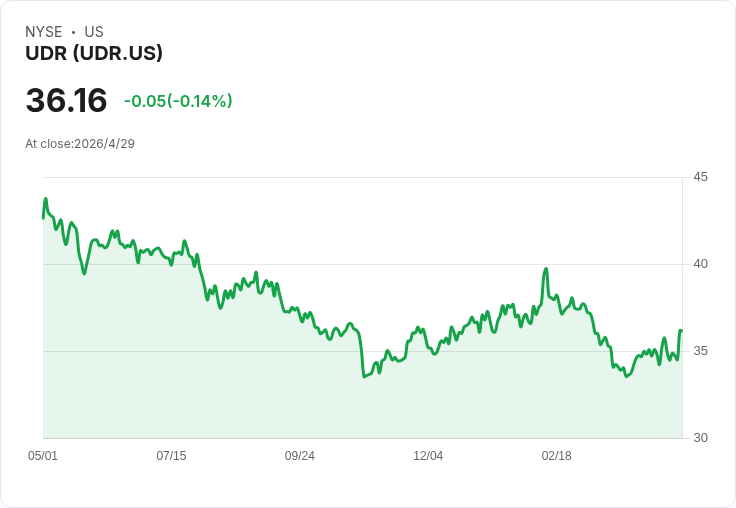Viewport: 736px width, 508px height.
Task: Select the 35 y-axis price label
Action: click(x=701, y=351)
